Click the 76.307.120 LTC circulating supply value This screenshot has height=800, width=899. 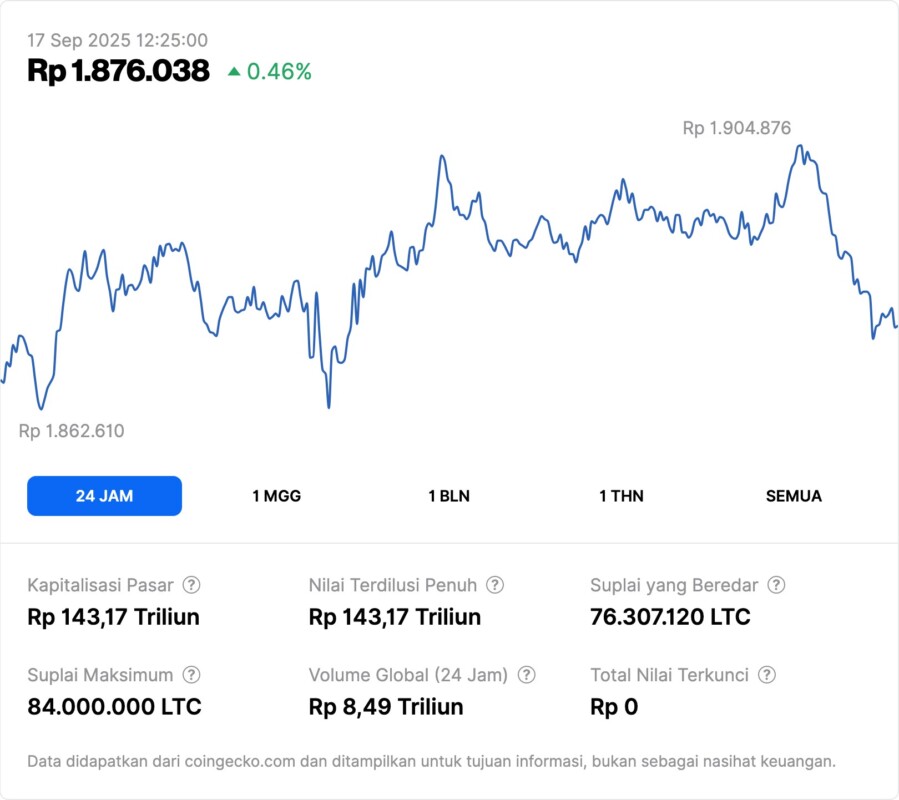(670, 617)
